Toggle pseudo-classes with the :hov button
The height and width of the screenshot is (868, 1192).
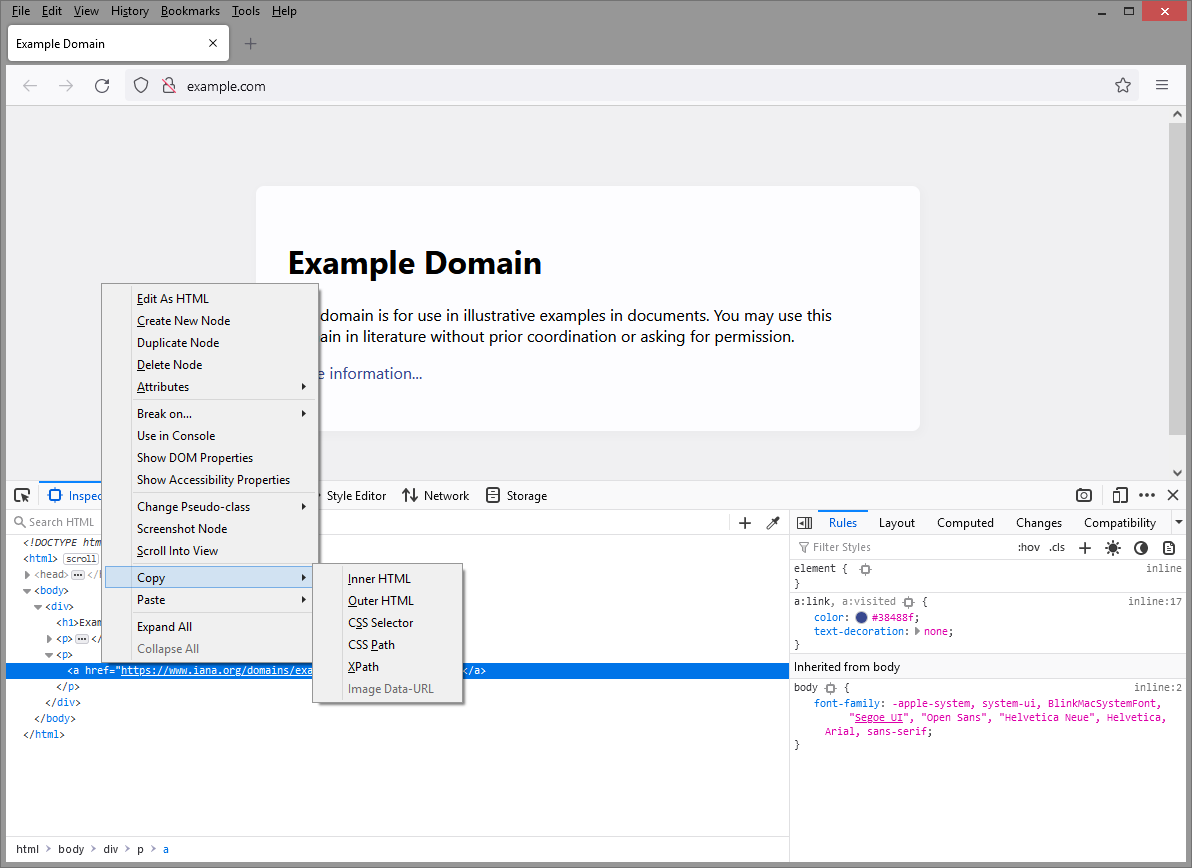(x=1028, y=546)
